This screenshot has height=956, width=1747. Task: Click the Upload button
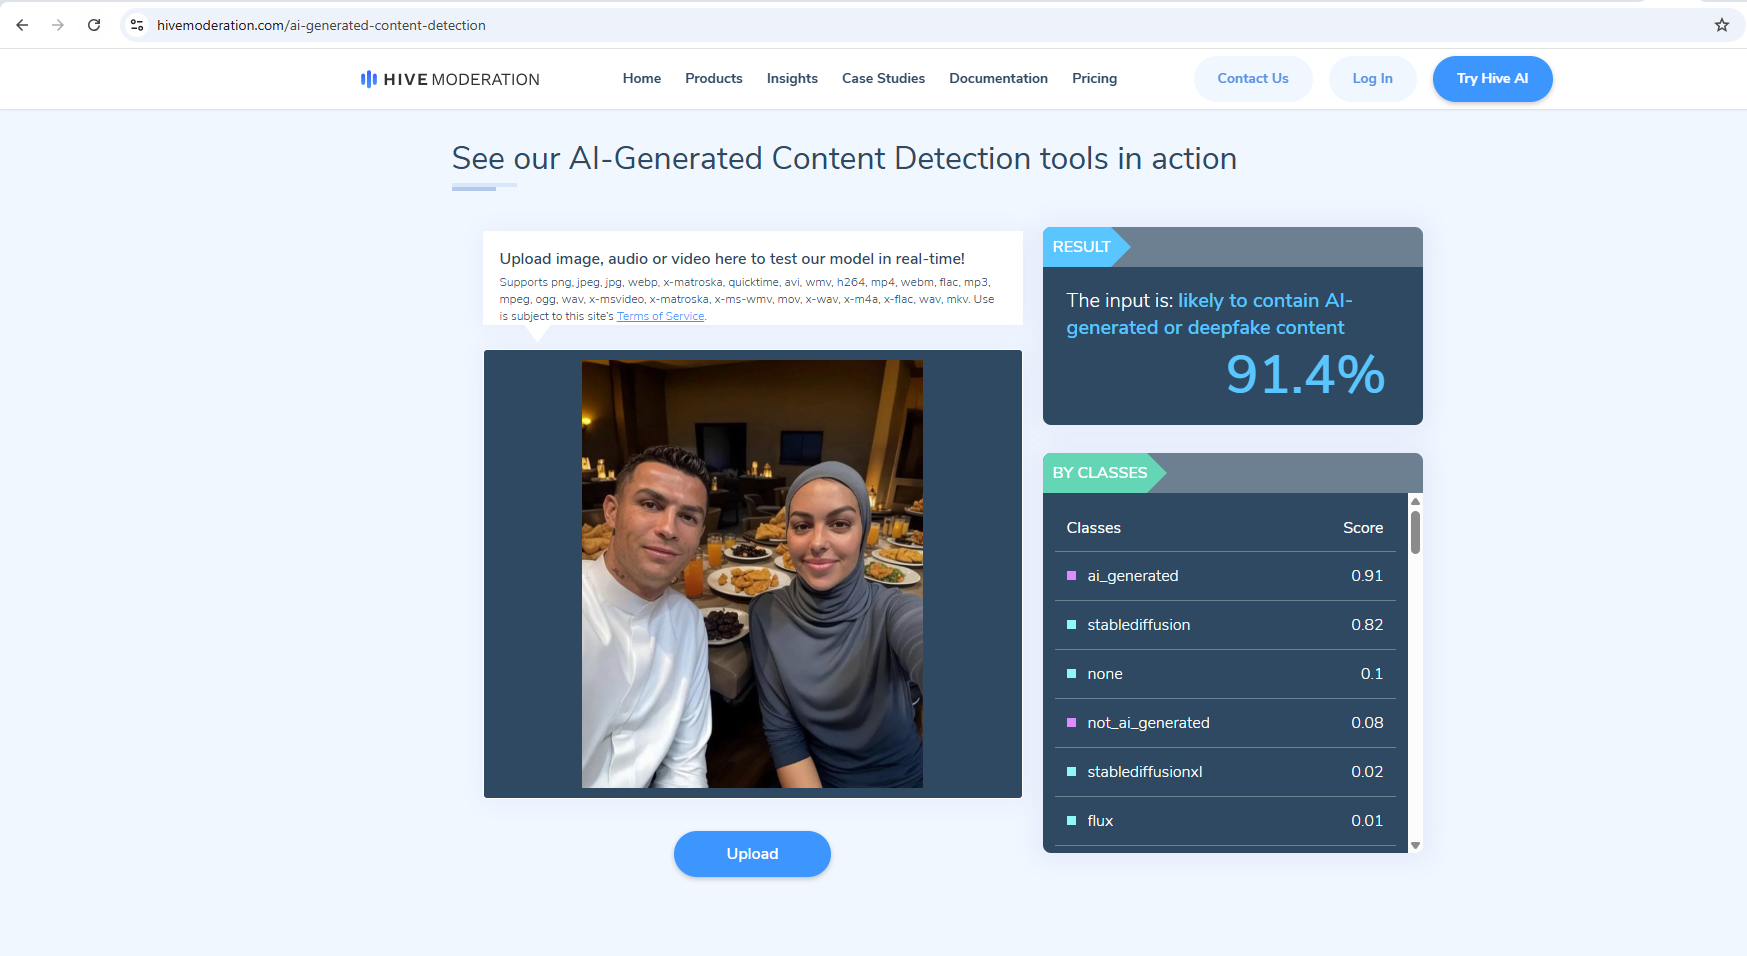point(752,853)
